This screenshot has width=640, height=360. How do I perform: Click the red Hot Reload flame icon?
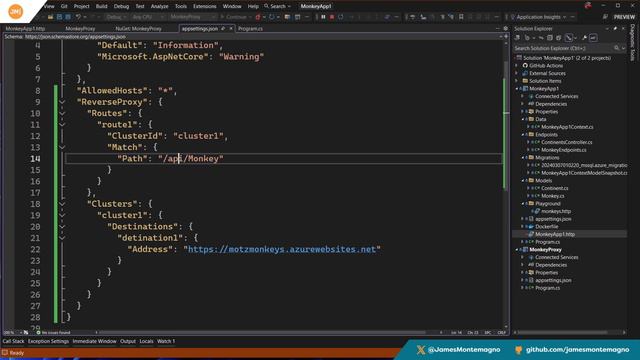(258, 17)
